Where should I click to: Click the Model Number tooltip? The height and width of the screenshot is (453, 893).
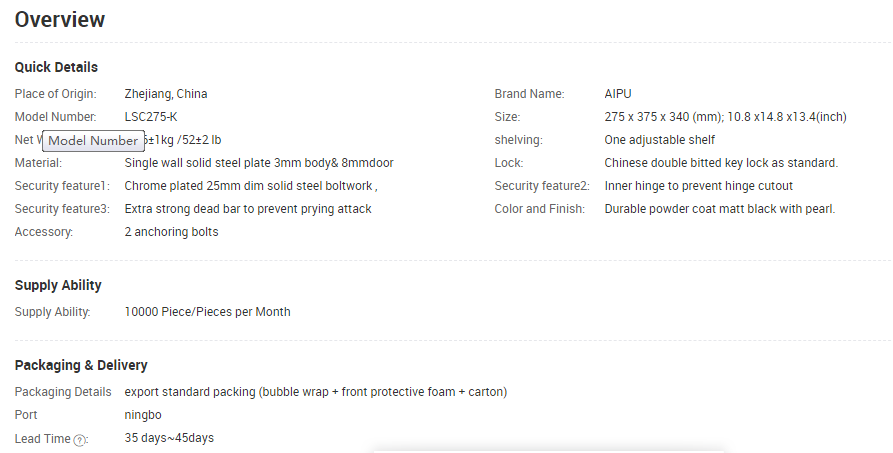point(93,141)
